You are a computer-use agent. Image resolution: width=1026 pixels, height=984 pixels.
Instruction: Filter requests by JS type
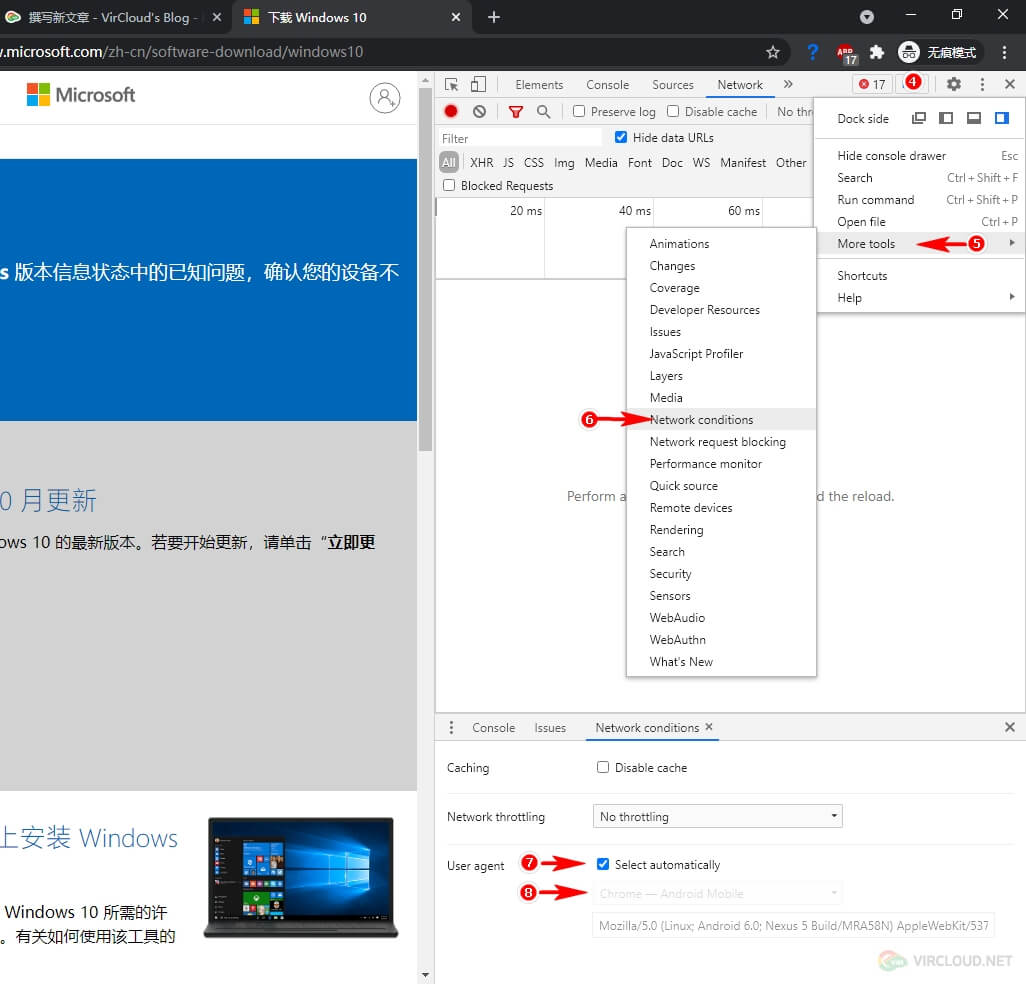click(x=508, y=162)
